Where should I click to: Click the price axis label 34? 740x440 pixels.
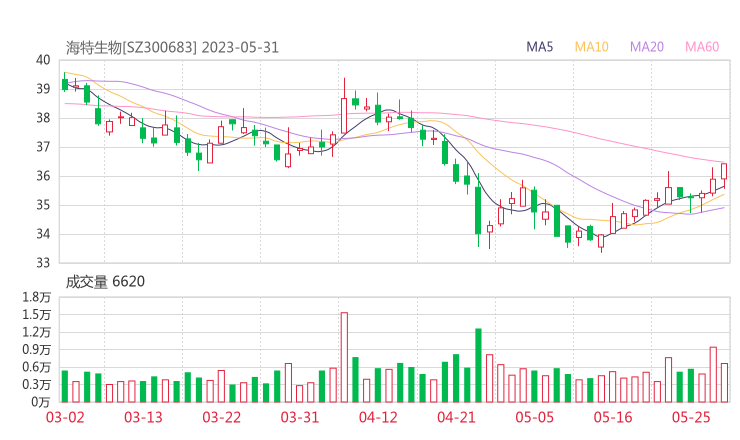tap(43, 234)
